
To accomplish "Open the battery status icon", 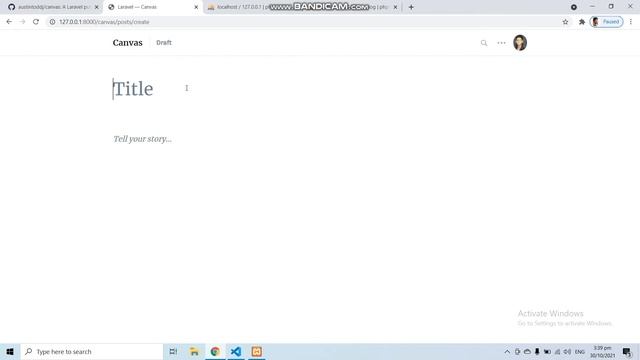I will (x=547, y=352).
